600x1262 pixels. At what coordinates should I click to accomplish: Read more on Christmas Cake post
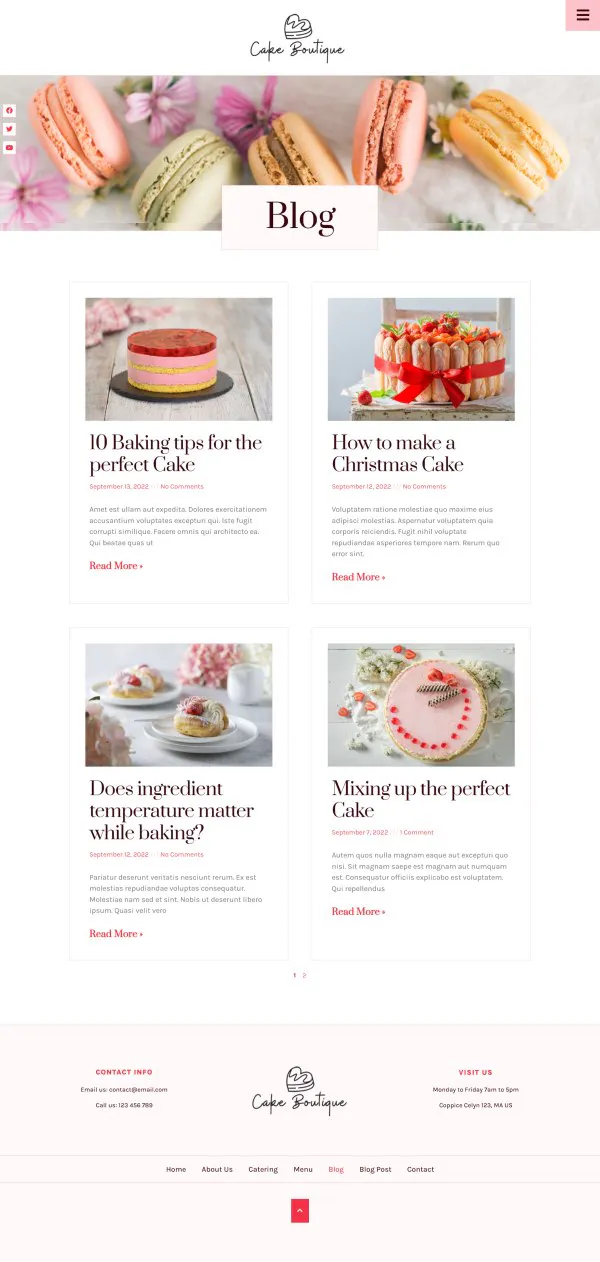click(x=358, y=577)
